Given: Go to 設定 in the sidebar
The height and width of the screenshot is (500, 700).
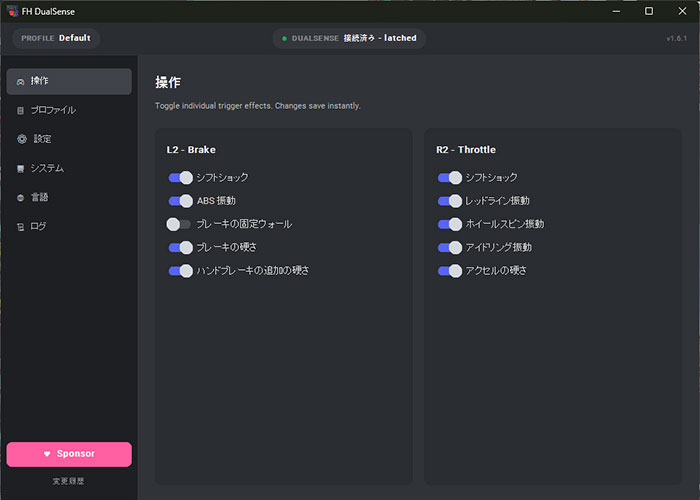Looking at the screenshot, I should (x=69, y=139).
